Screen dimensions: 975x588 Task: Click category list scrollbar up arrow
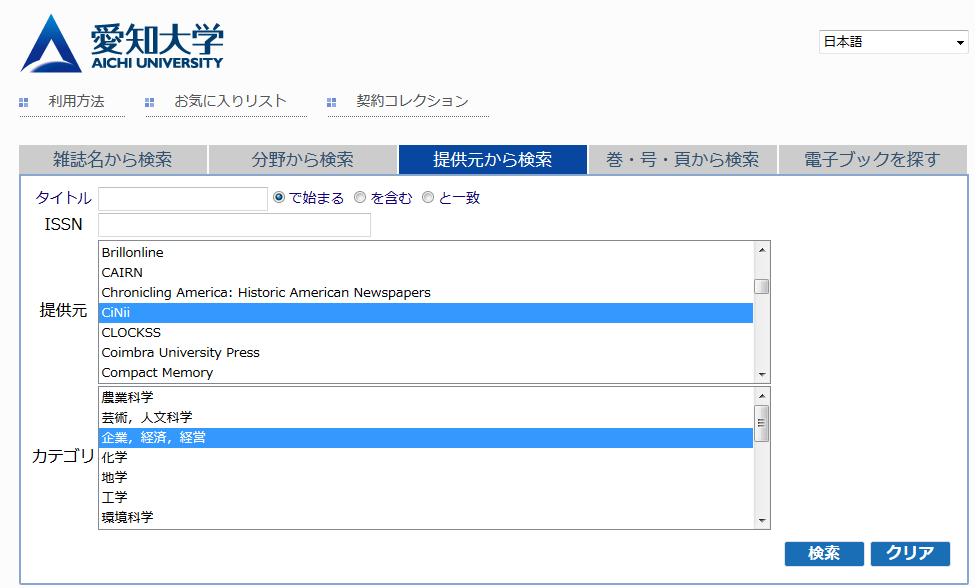(x=762, y=396)
